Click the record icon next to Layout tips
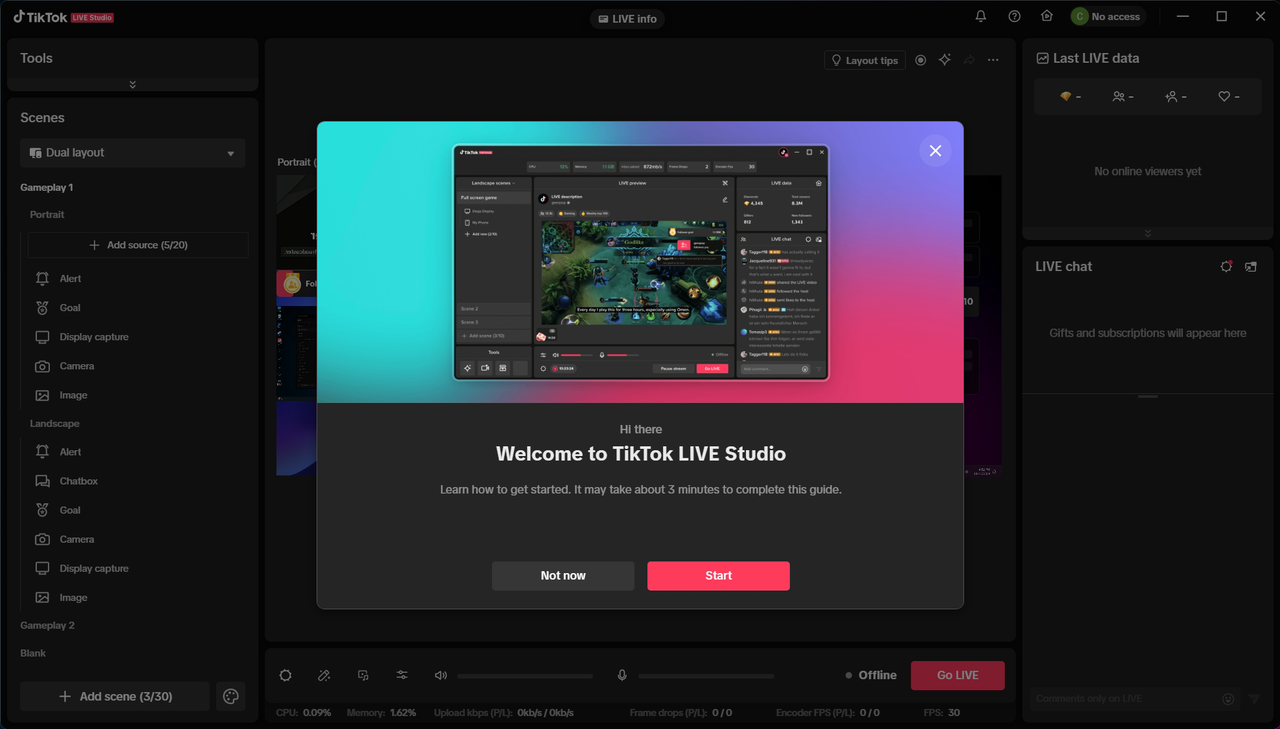 pyautogui.click(x=921, y=60)
